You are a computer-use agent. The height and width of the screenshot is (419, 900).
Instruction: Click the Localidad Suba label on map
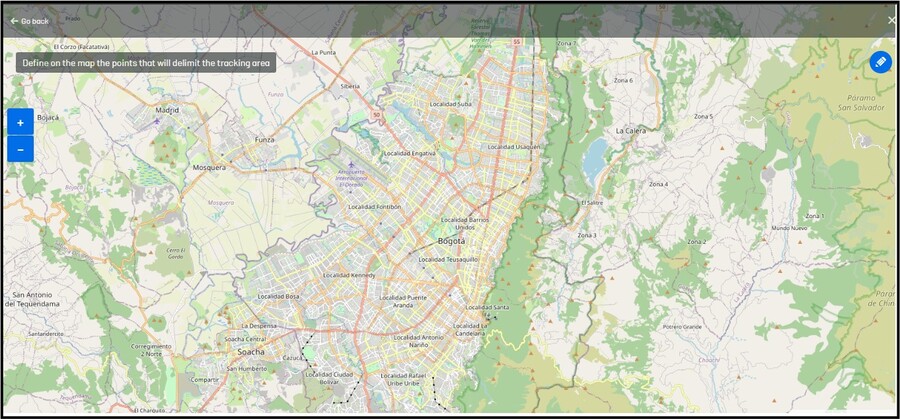tap(451, 103)
